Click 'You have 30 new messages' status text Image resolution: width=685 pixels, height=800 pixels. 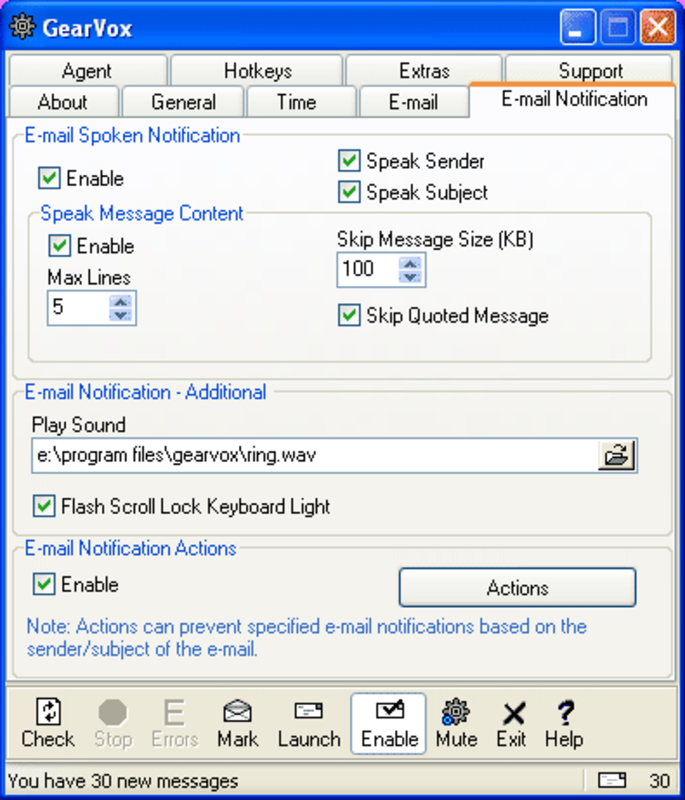coord(123,781)
